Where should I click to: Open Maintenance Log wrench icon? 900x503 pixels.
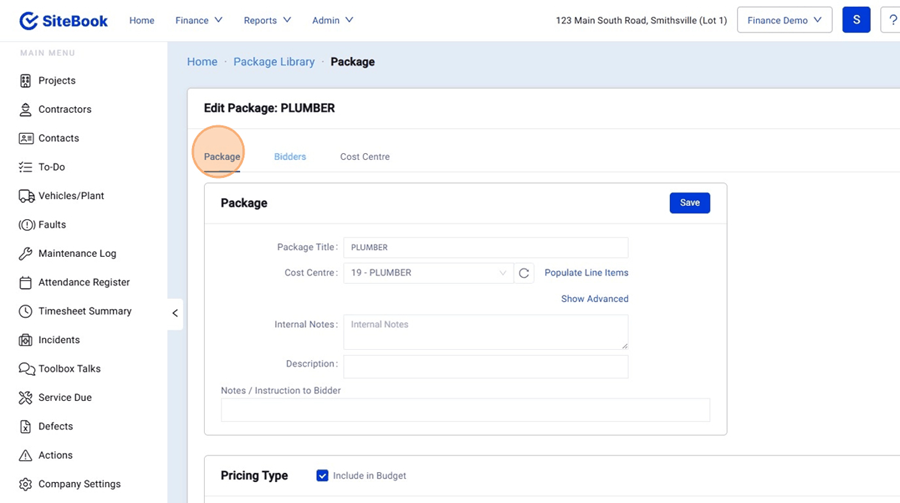[26, 254]
